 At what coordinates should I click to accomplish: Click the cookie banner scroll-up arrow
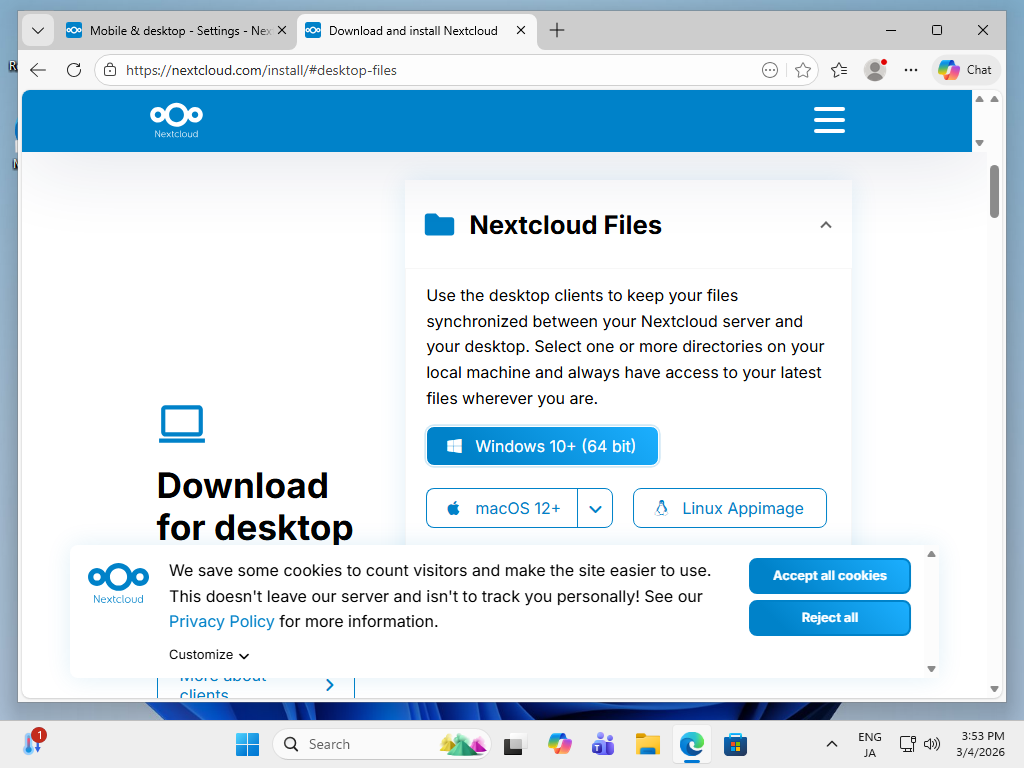pyautogui.click(x=931, y=554)
